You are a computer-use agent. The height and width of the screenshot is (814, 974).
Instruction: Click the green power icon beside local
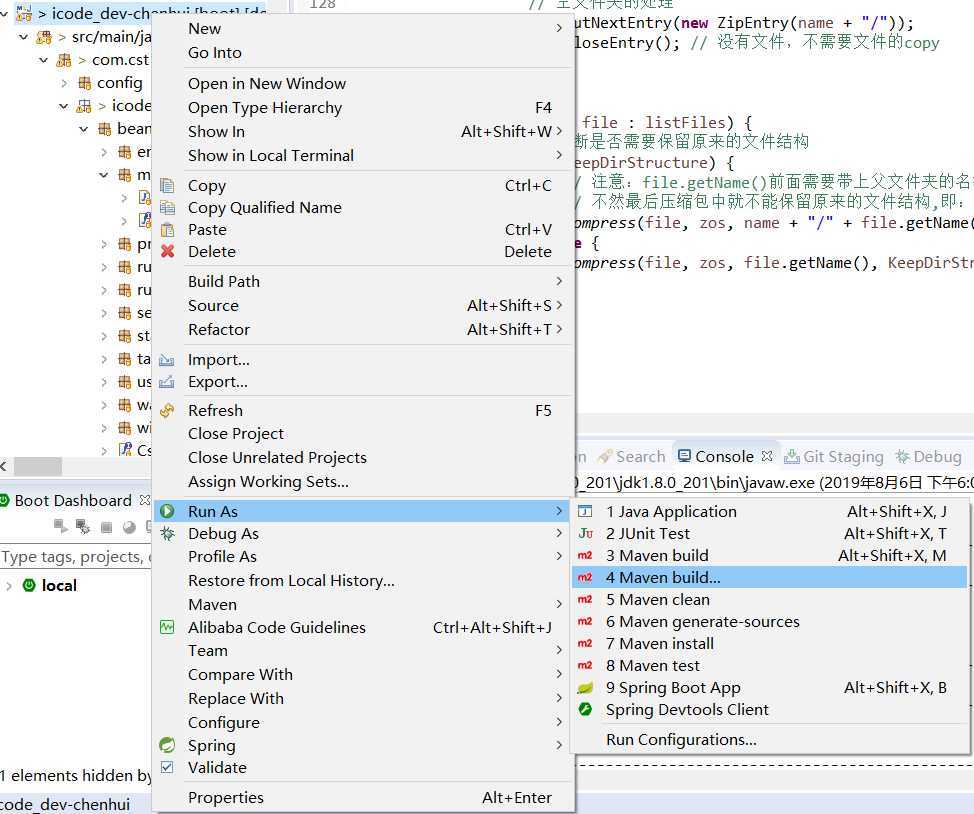pyautogui.click(x=29, y=585)
